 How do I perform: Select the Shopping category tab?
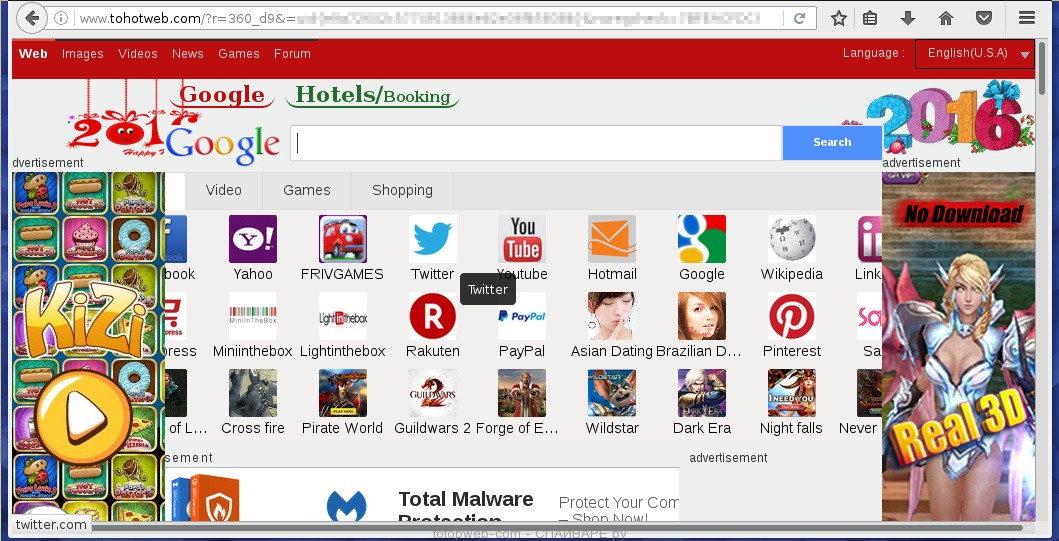pos(402,190)
